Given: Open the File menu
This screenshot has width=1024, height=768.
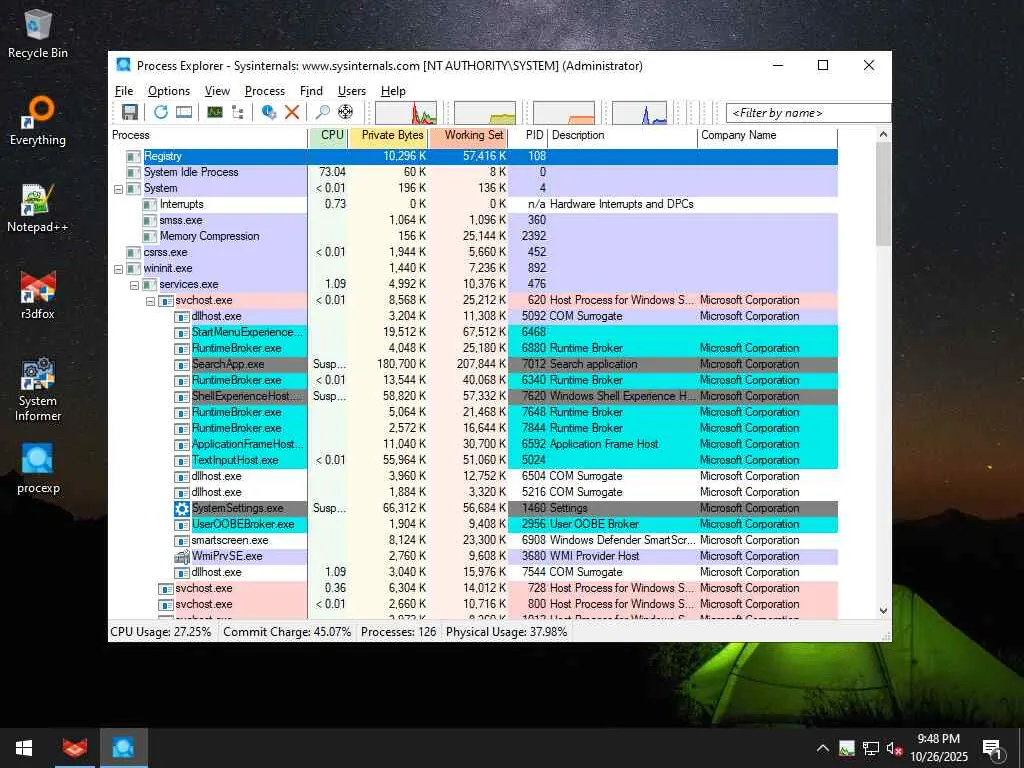Looking at the screenshot, I should [123, 91].
